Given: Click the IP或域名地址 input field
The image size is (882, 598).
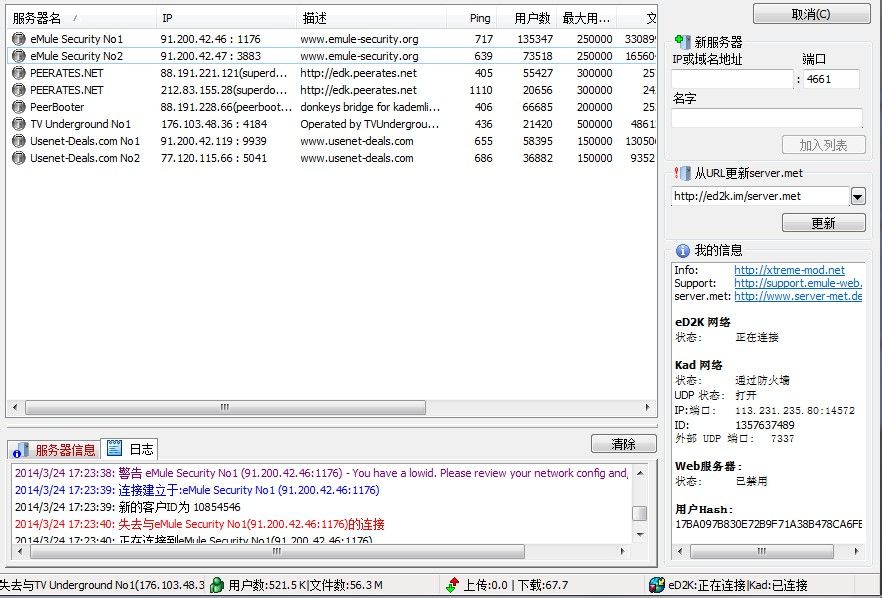Looking at the screenshot, I should point(732,79).
